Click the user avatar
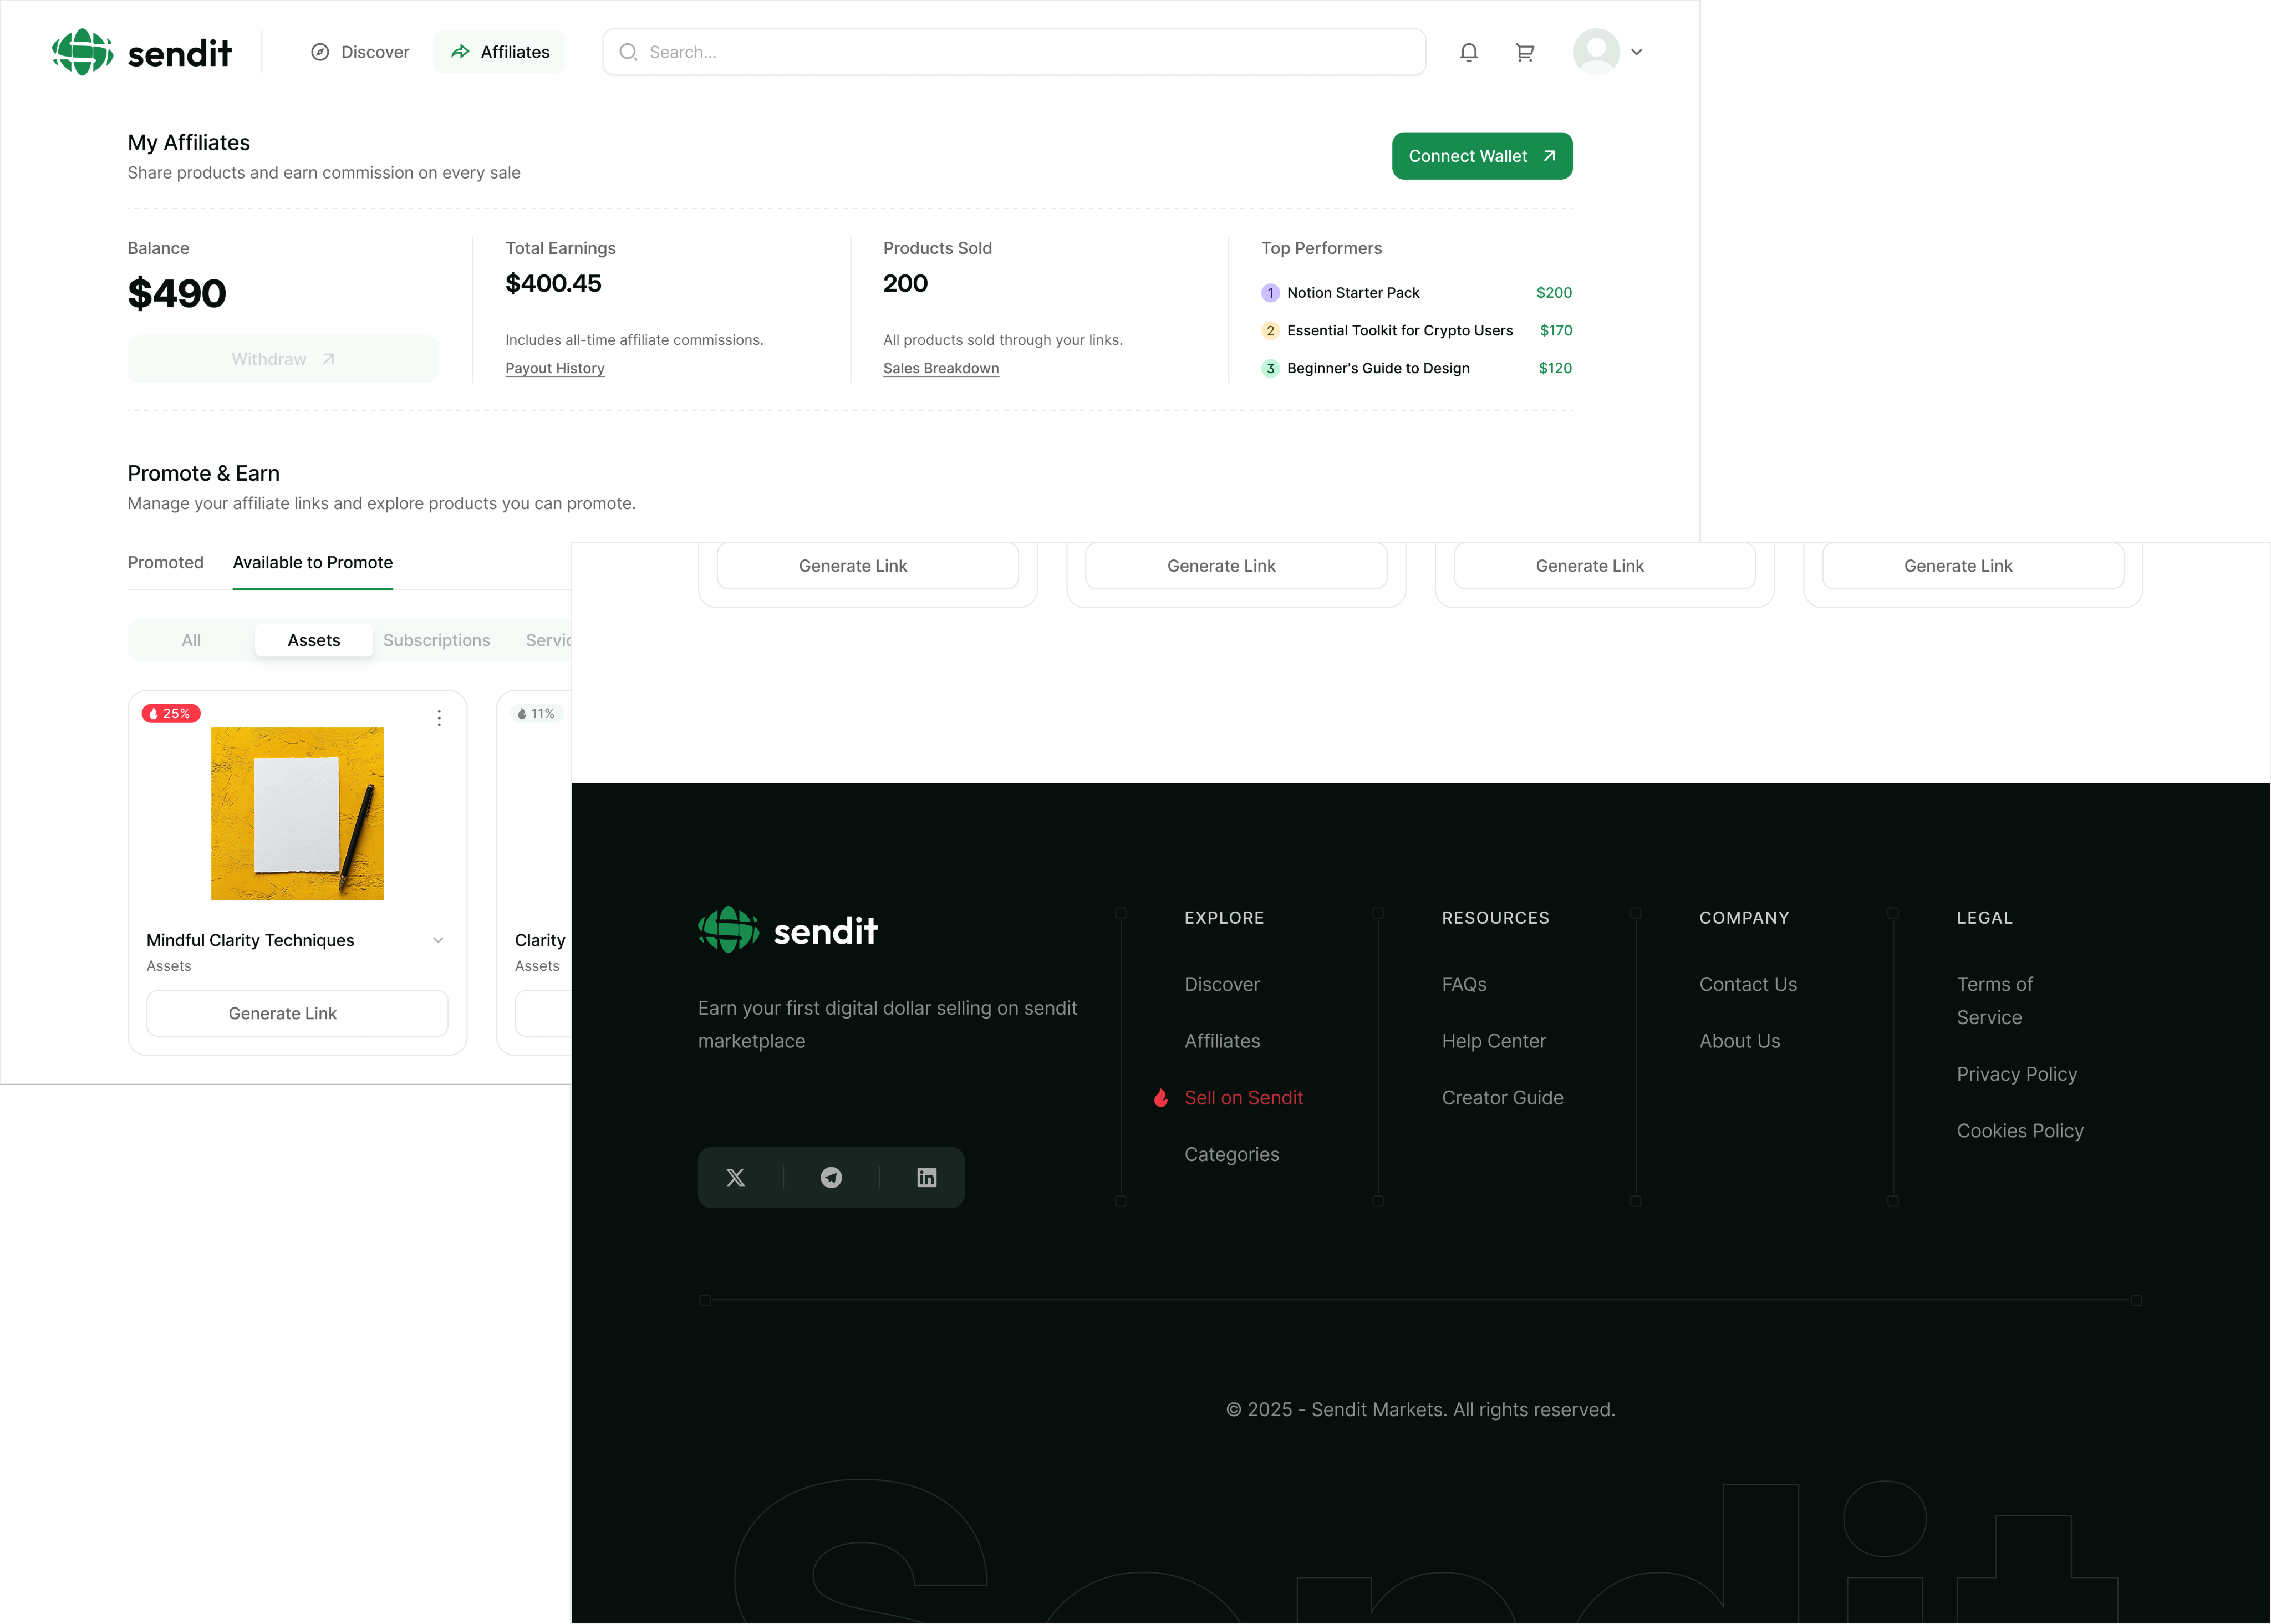 1596,52
